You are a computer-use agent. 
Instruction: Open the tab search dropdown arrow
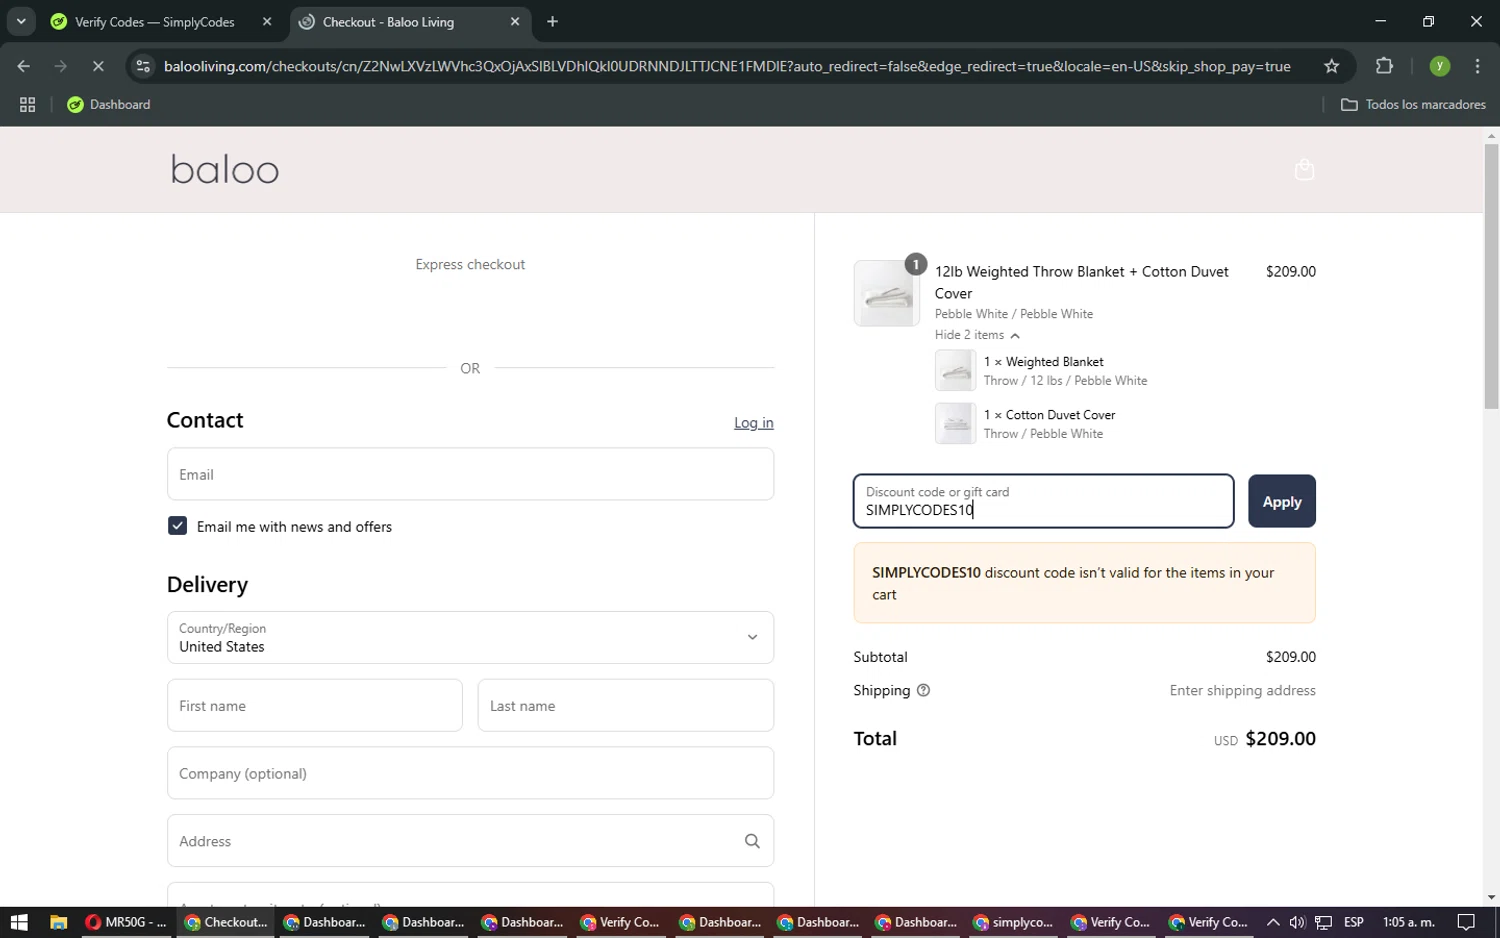point(21,21)
